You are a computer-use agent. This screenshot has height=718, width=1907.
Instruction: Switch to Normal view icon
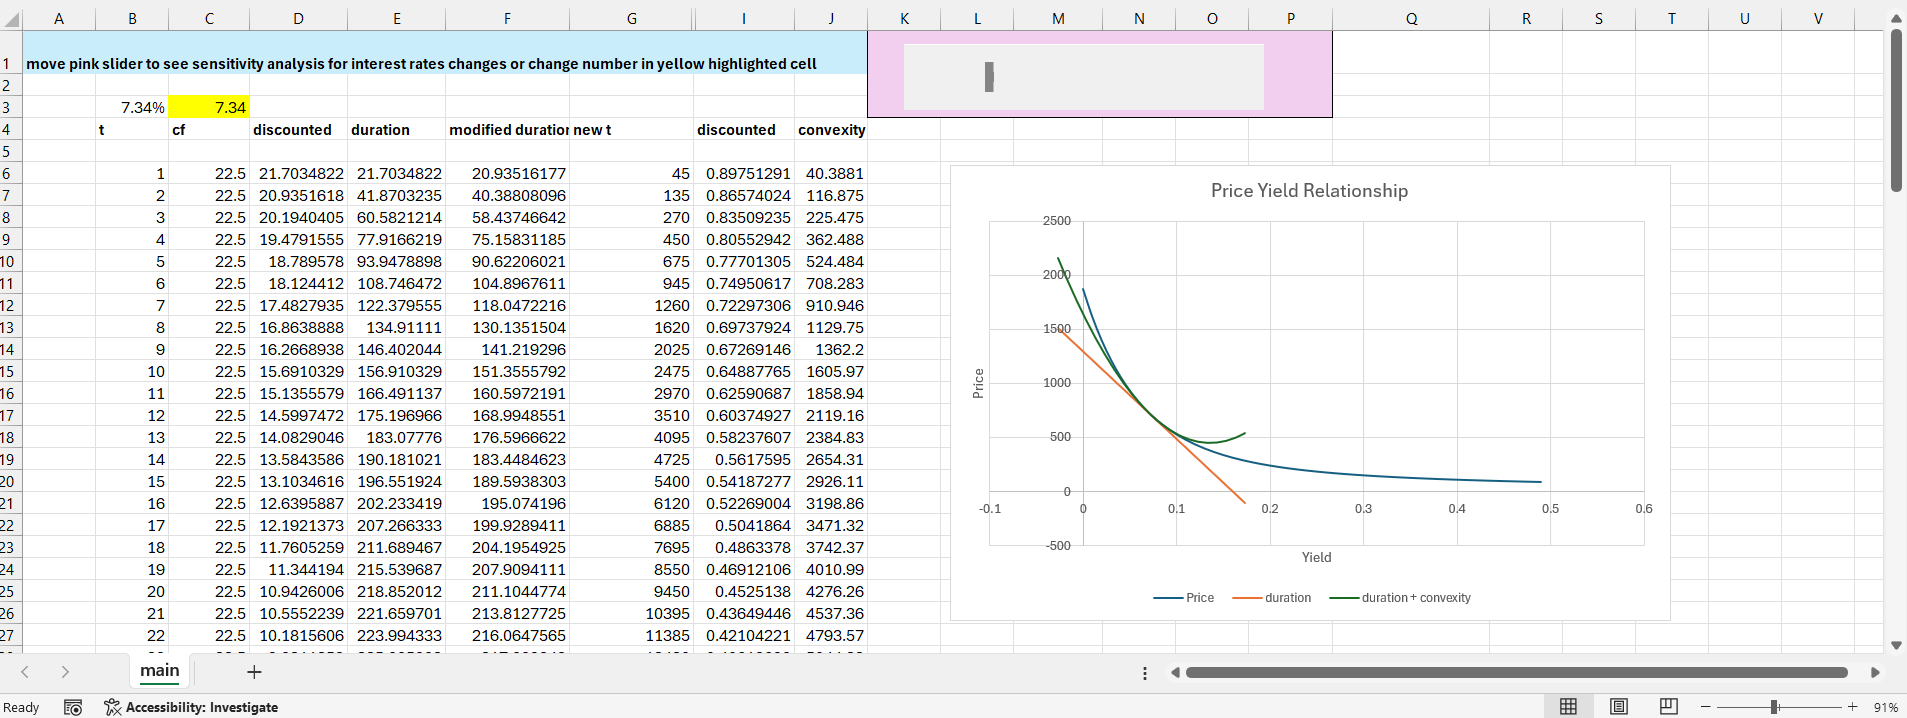(x=1568, y=707)
